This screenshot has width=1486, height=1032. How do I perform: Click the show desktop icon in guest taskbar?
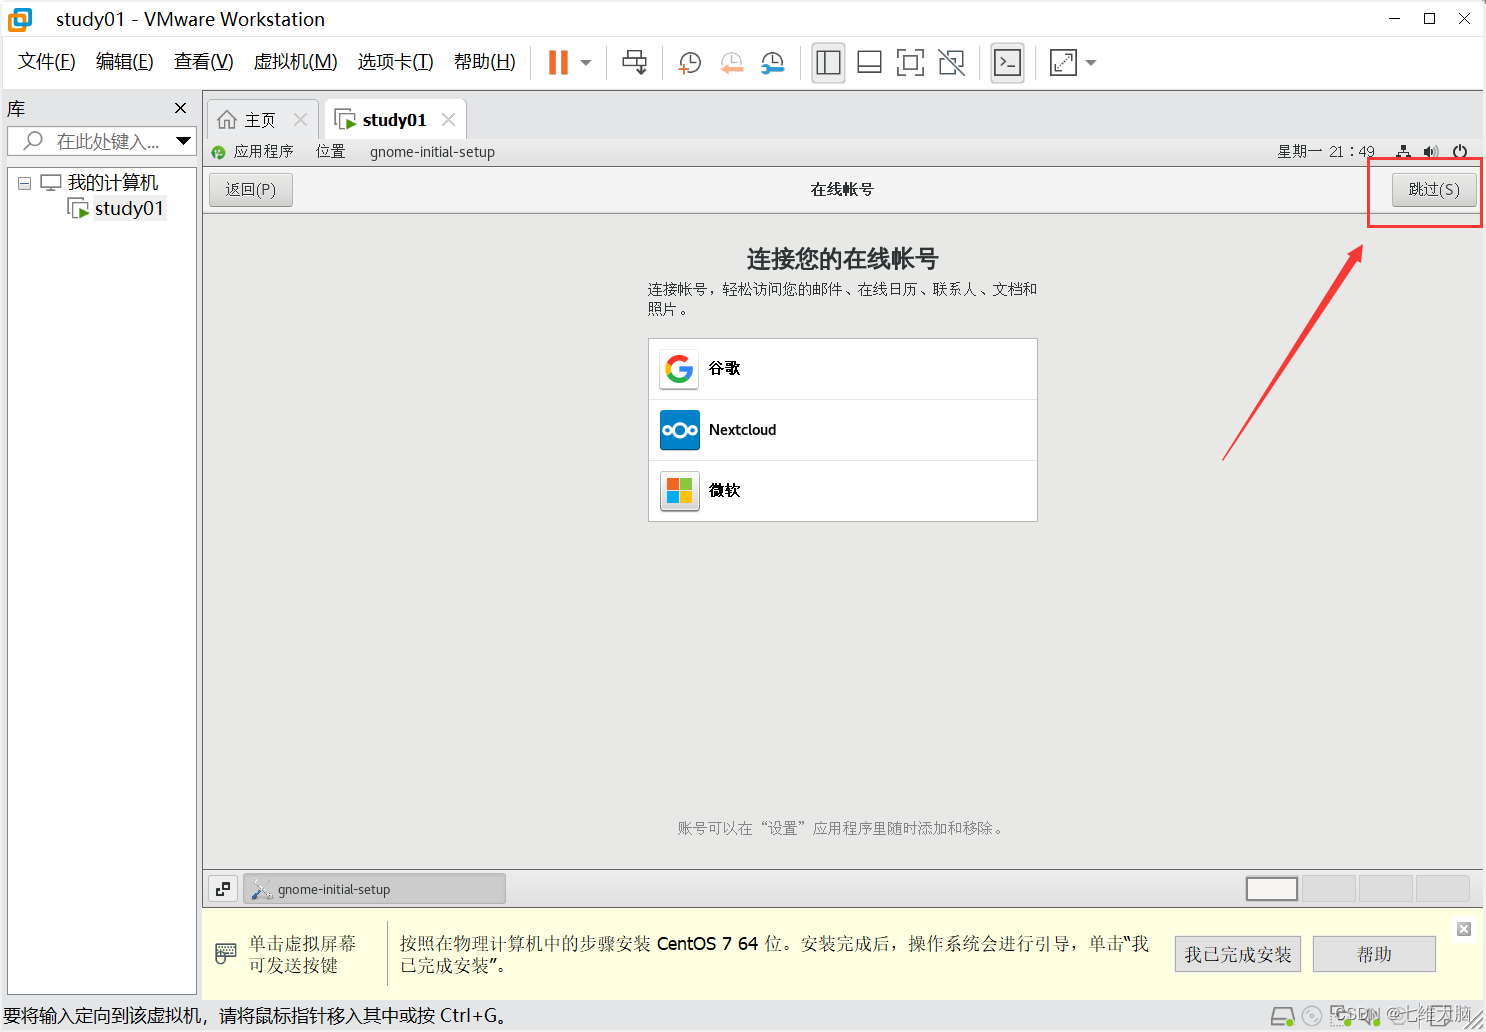[223, 889]
